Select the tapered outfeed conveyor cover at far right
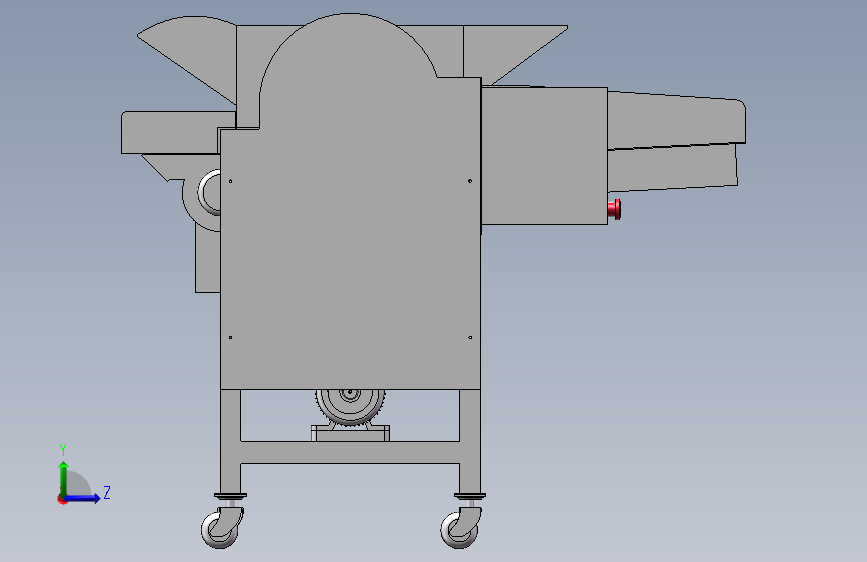The image size is (867, 562). pyautogui.click(x=676, y=119)
